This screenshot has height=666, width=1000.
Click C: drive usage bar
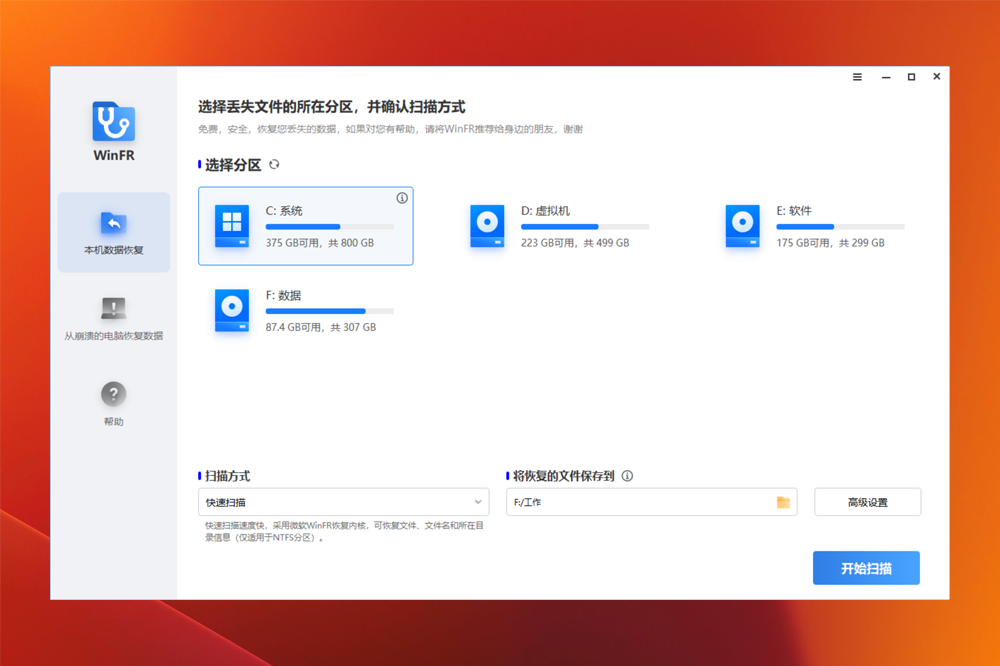330,226
